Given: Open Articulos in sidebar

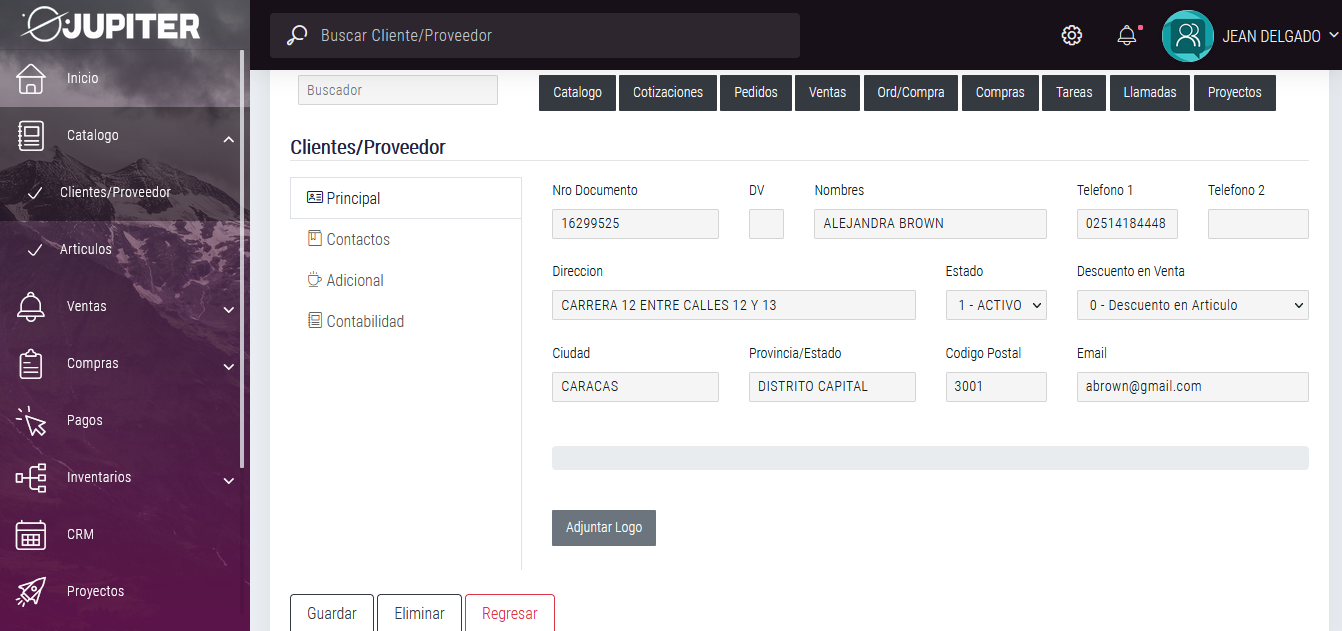Looking at the screenshot, I should (86, 249).
